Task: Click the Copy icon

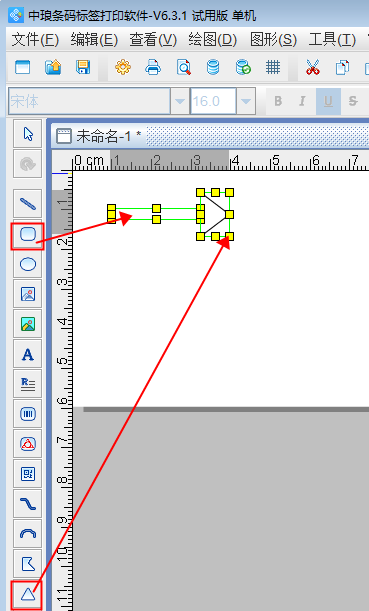Action: click(342, 67)
